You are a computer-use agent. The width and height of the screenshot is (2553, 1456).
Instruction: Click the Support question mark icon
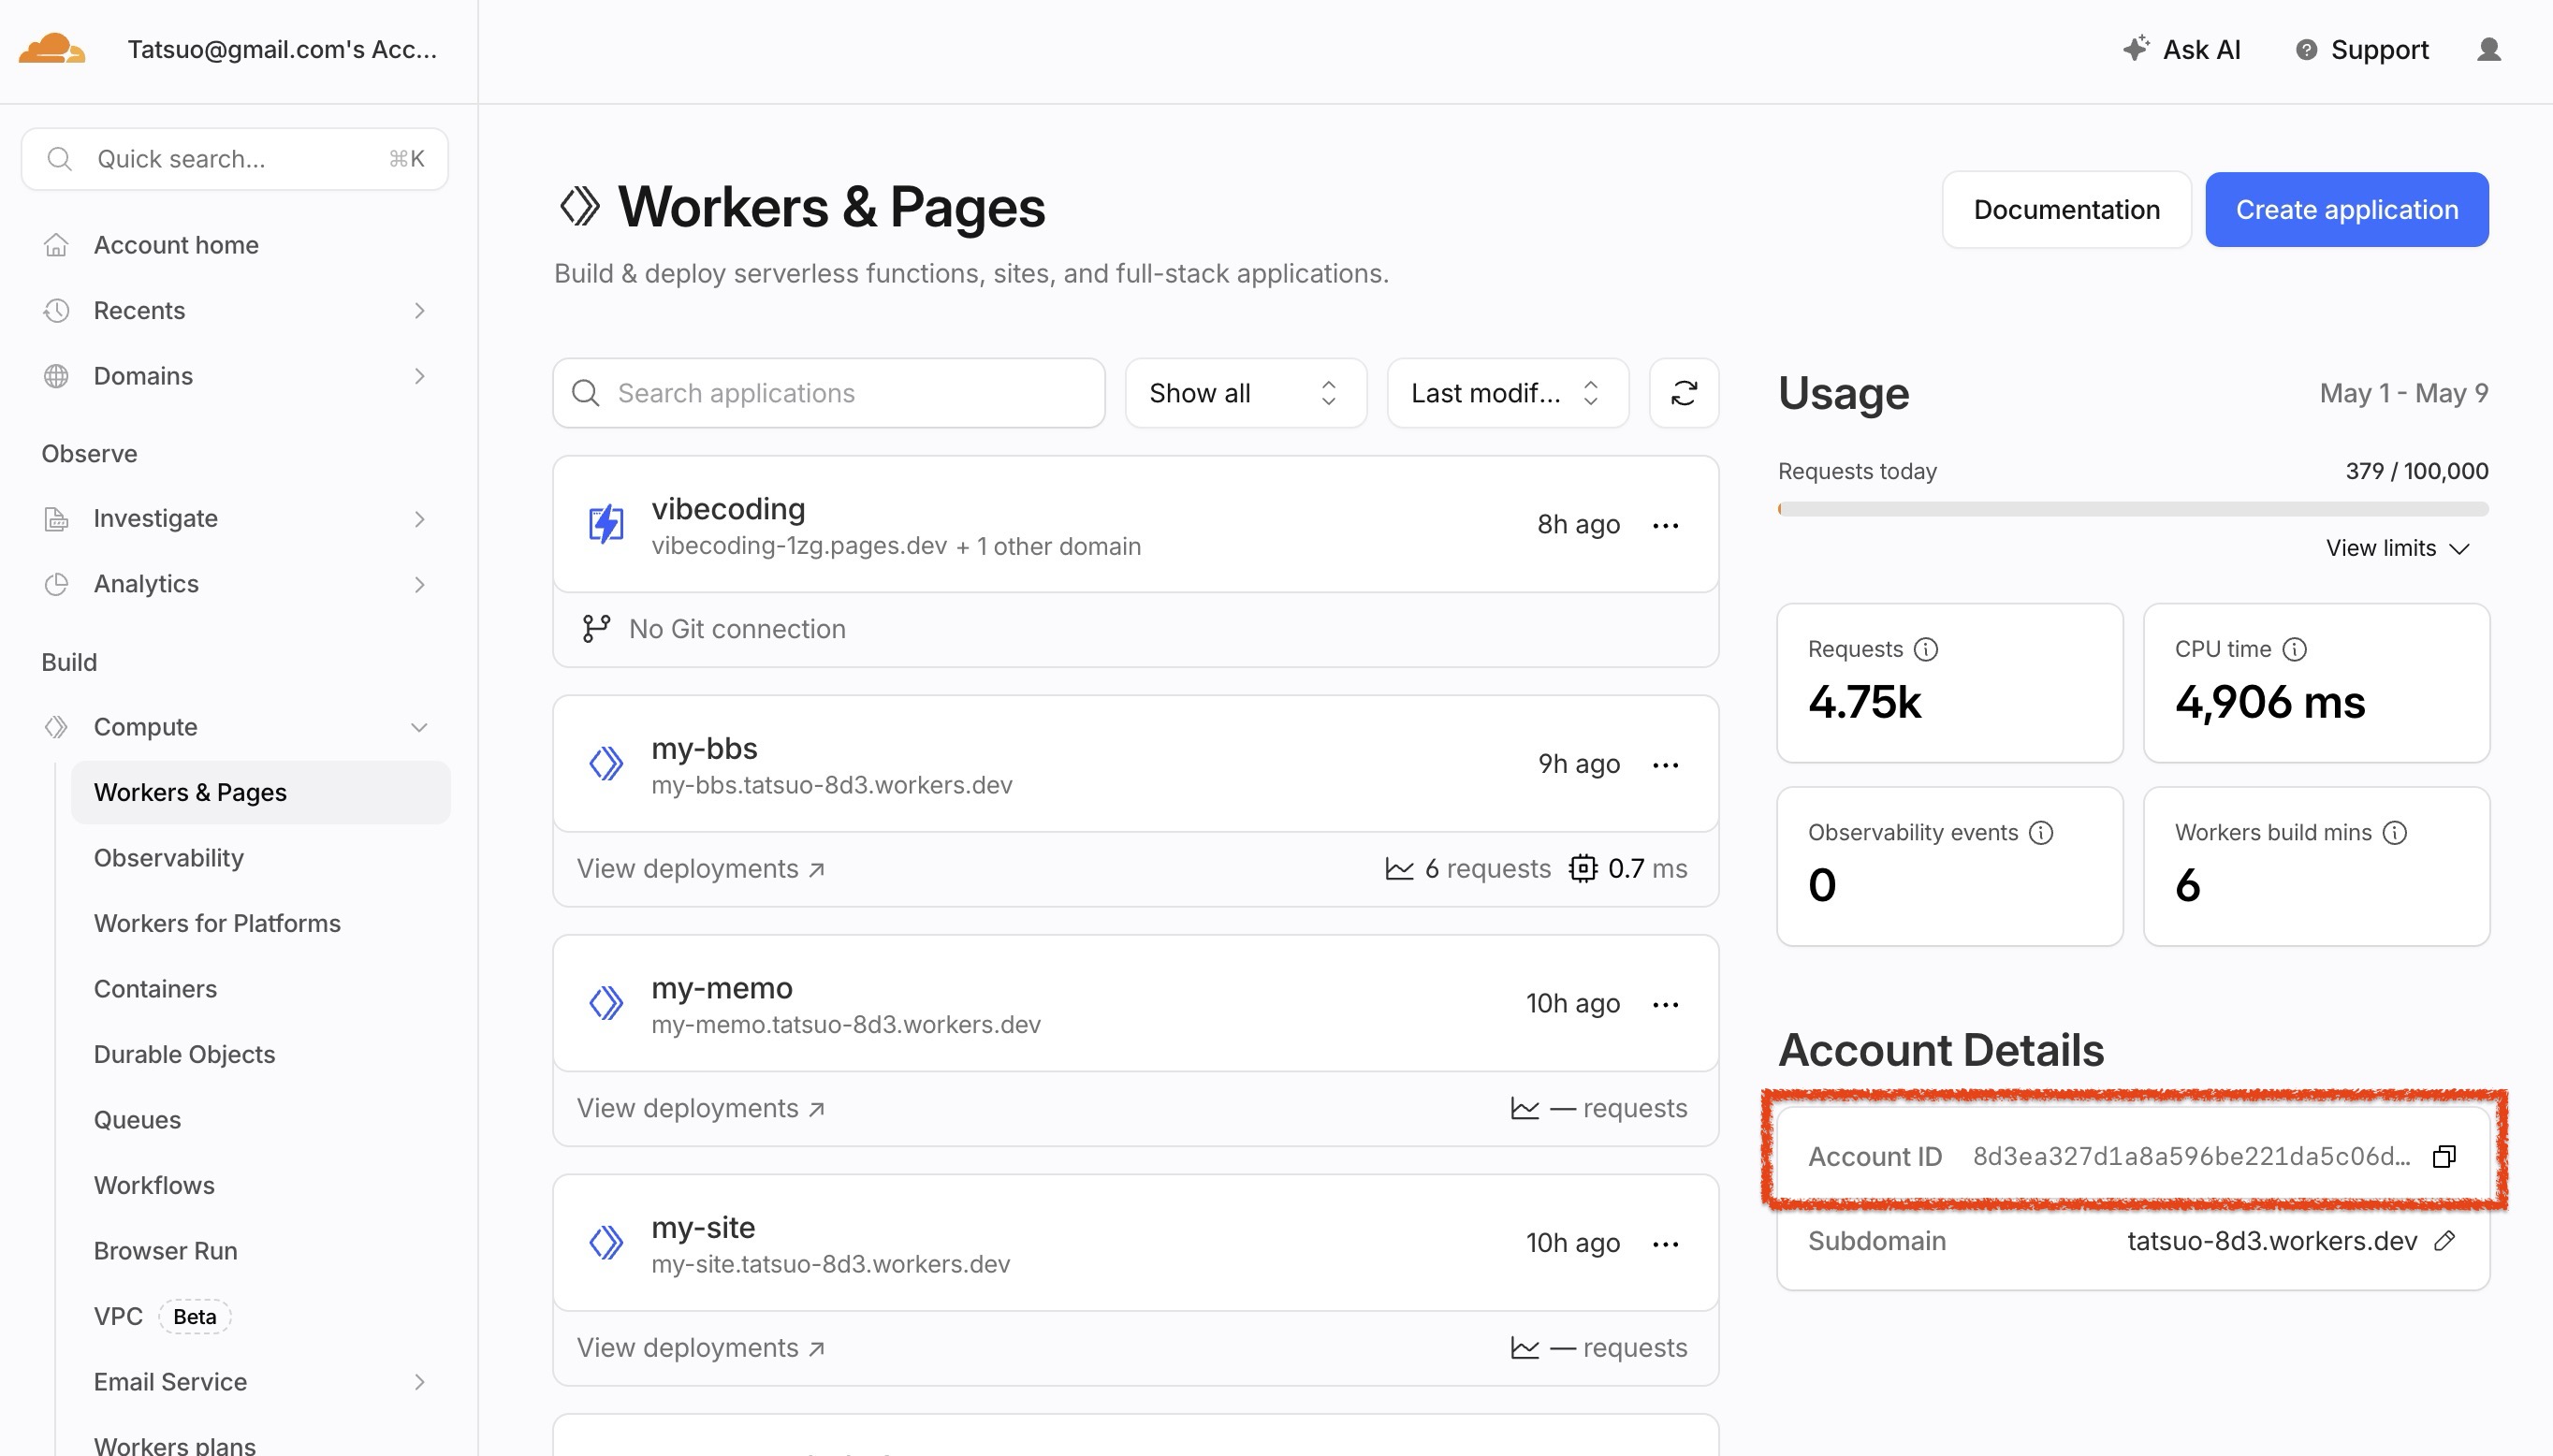coord(2306,50)
